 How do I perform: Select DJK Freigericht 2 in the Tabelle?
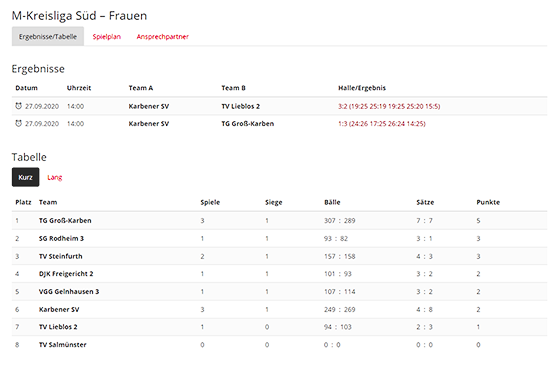66,274
